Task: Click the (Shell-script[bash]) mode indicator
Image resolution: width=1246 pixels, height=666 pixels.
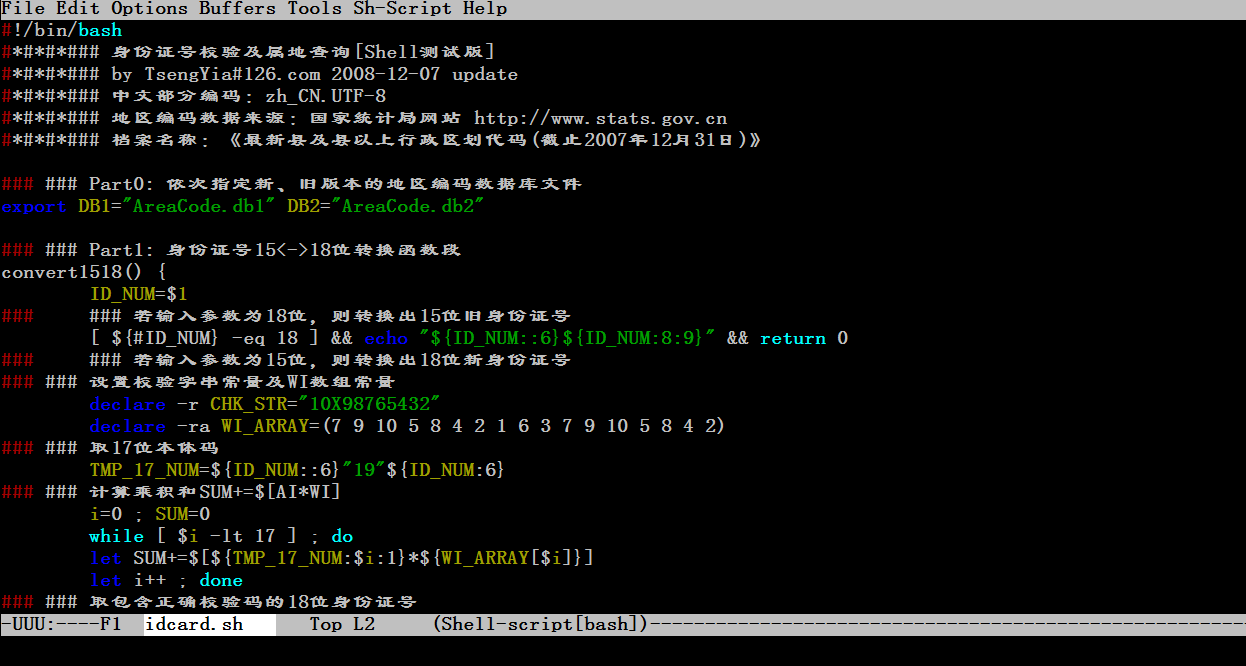Action: coord(540,625)
